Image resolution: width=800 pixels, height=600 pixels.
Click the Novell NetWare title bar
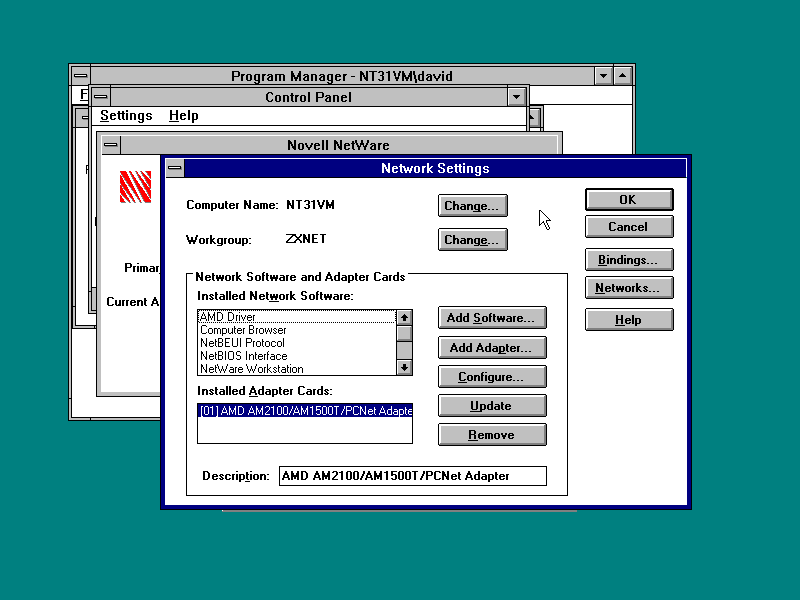coord(338,145)
